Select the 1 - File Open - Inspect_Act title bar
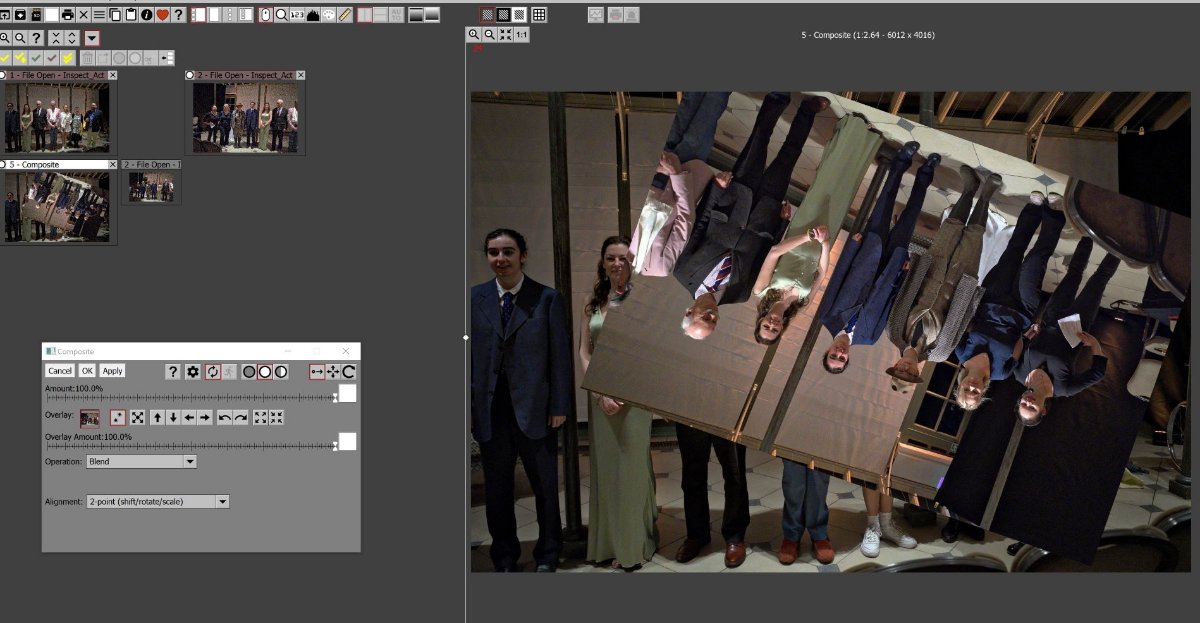This screenshot has width=1200, height=623. click(x=57, y=75)
